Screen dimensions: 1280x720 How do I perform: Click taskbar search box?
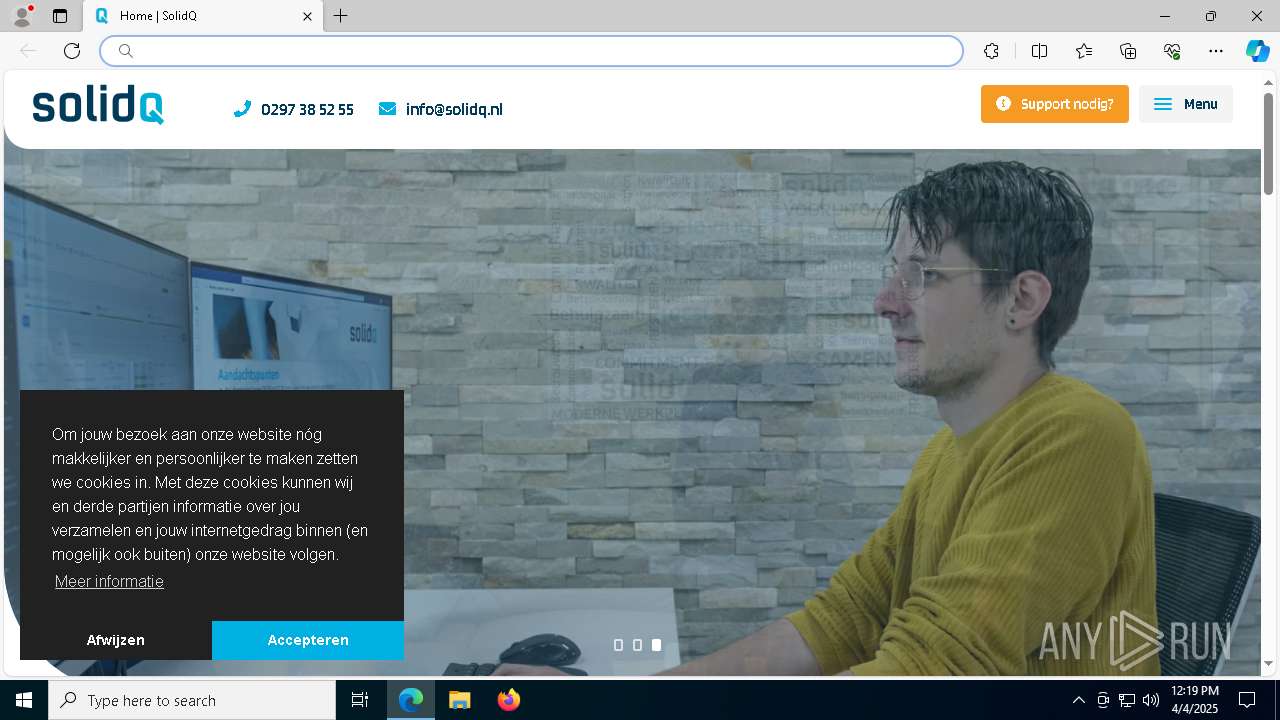click(x=192, y=700)
